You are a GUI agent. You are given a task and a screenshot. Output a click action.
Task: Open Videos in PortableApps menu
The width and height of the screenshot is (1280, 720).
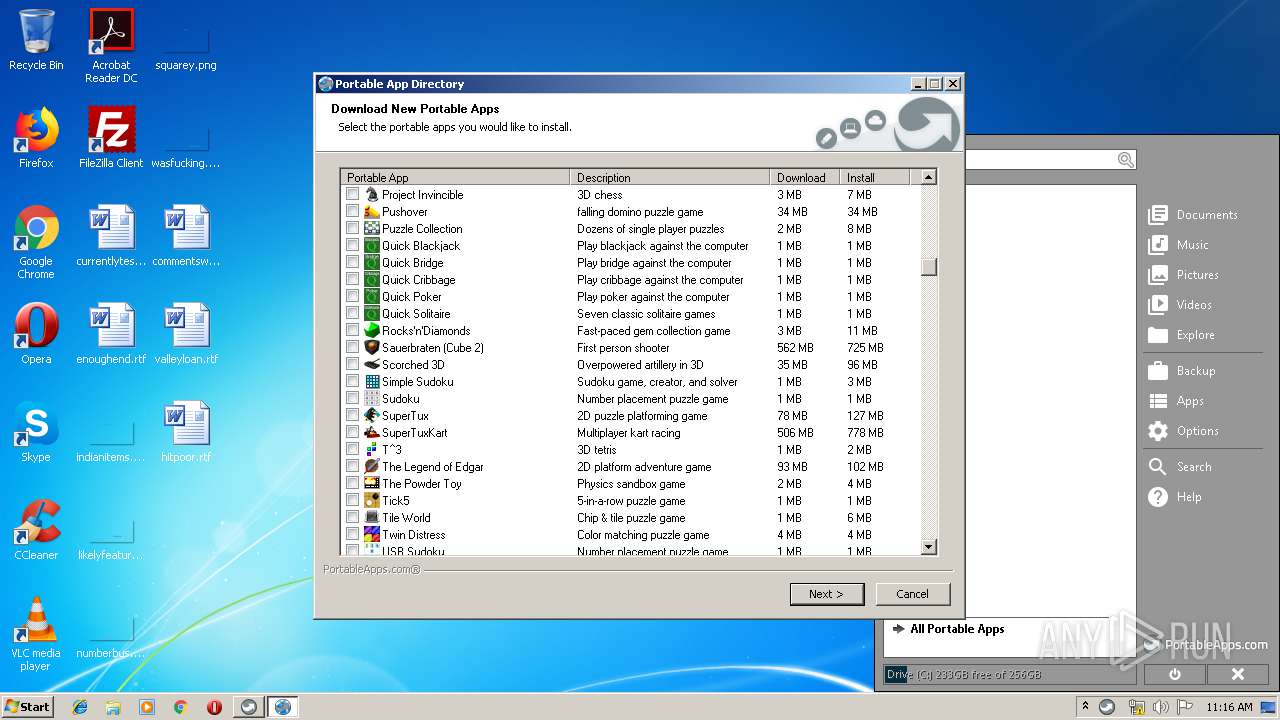pos(1181,305)
